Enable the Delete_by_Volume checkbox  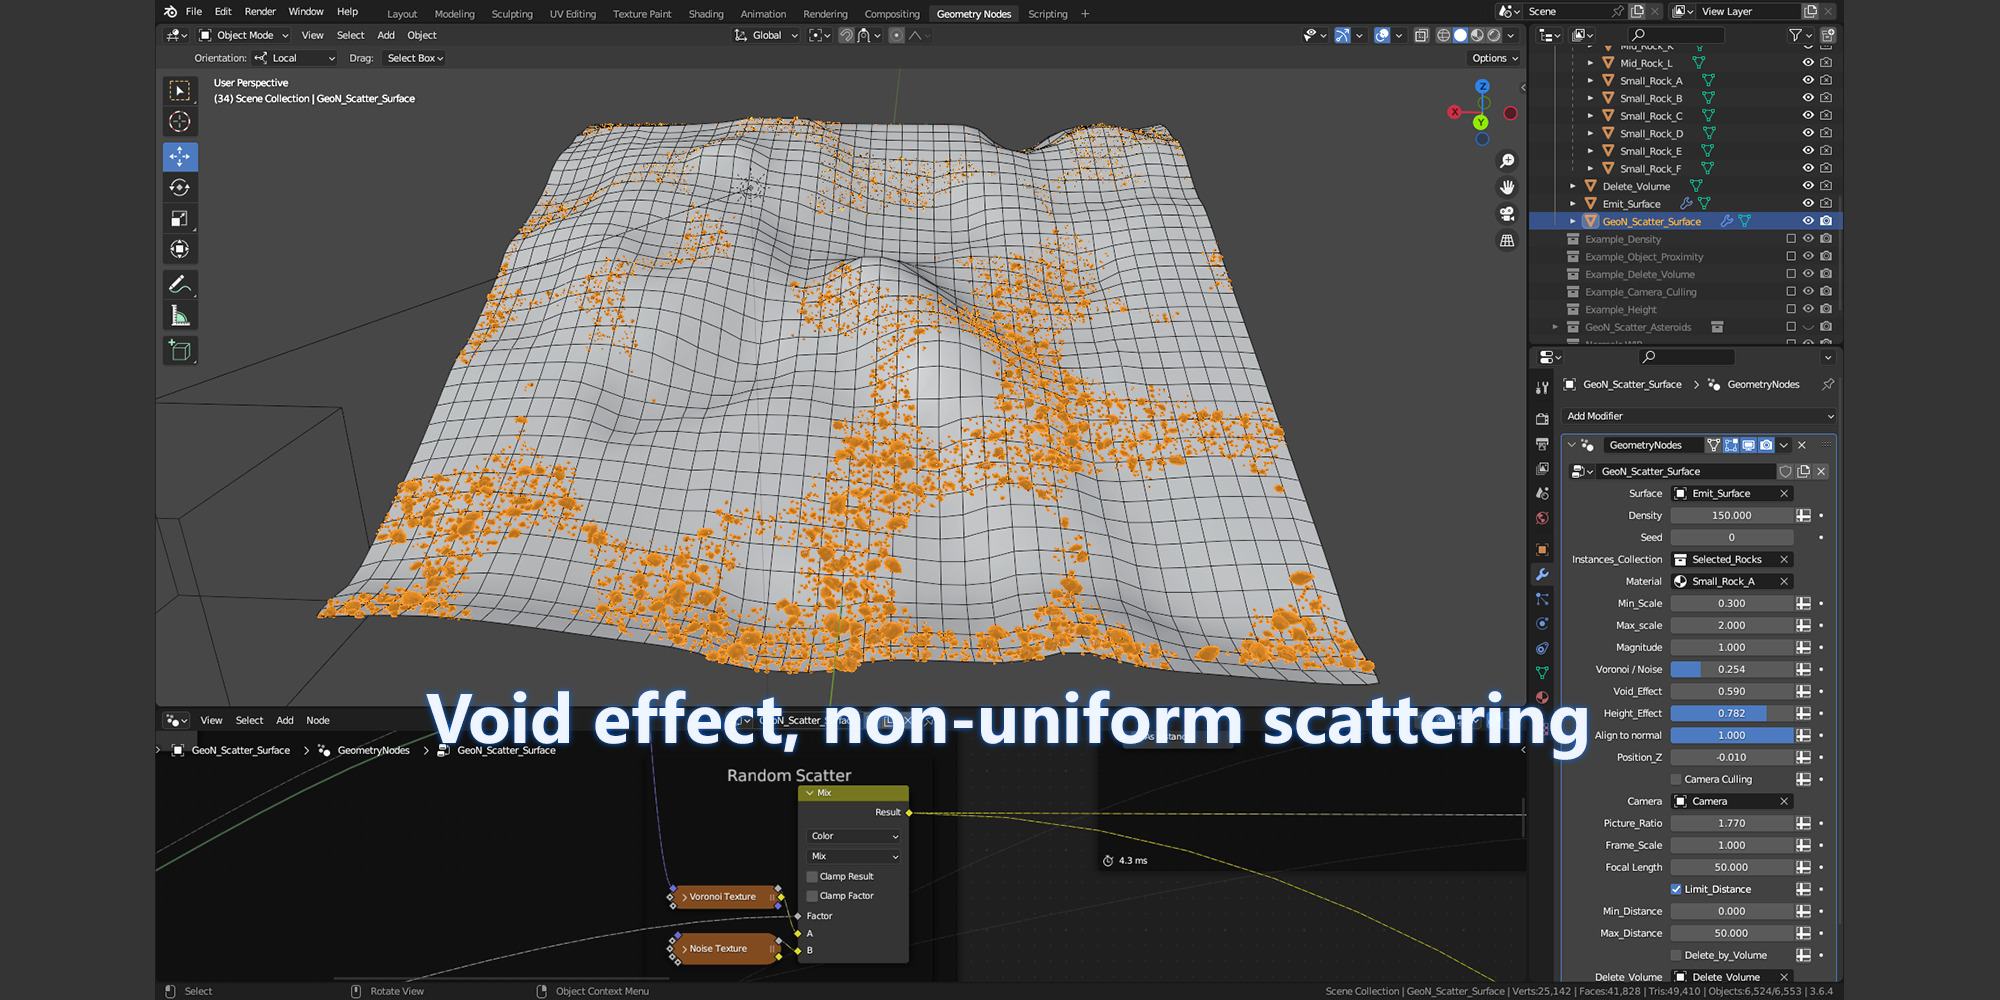pos(1676,955)
